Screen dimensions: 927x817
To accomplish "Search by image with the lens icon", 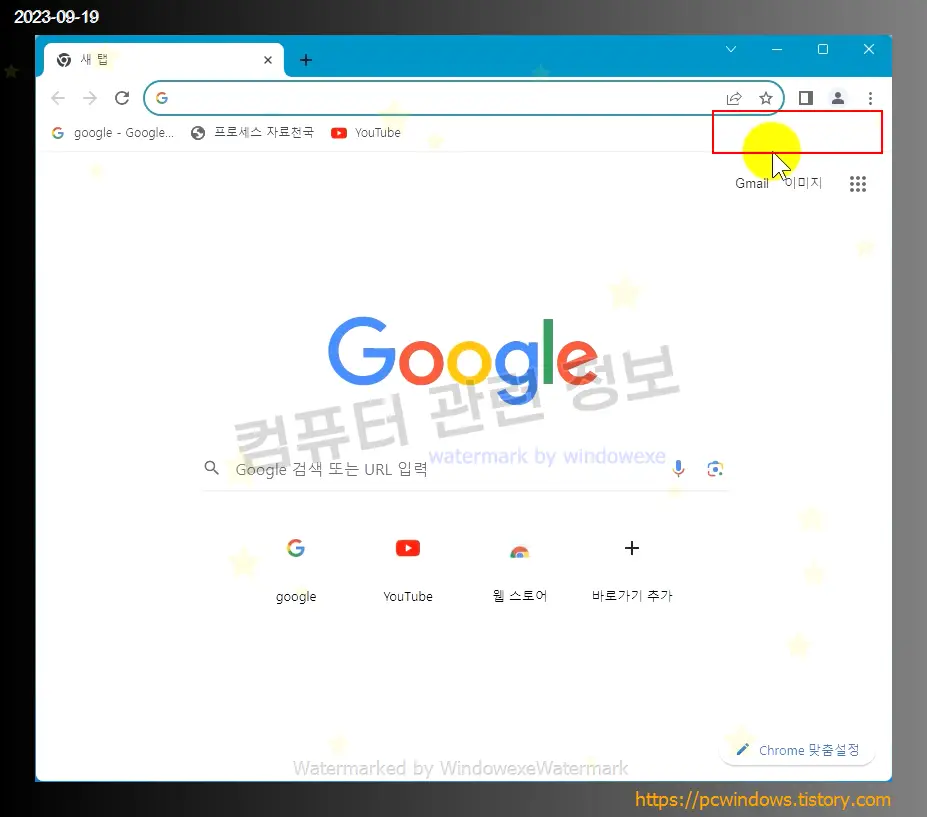I will [715, 469].
